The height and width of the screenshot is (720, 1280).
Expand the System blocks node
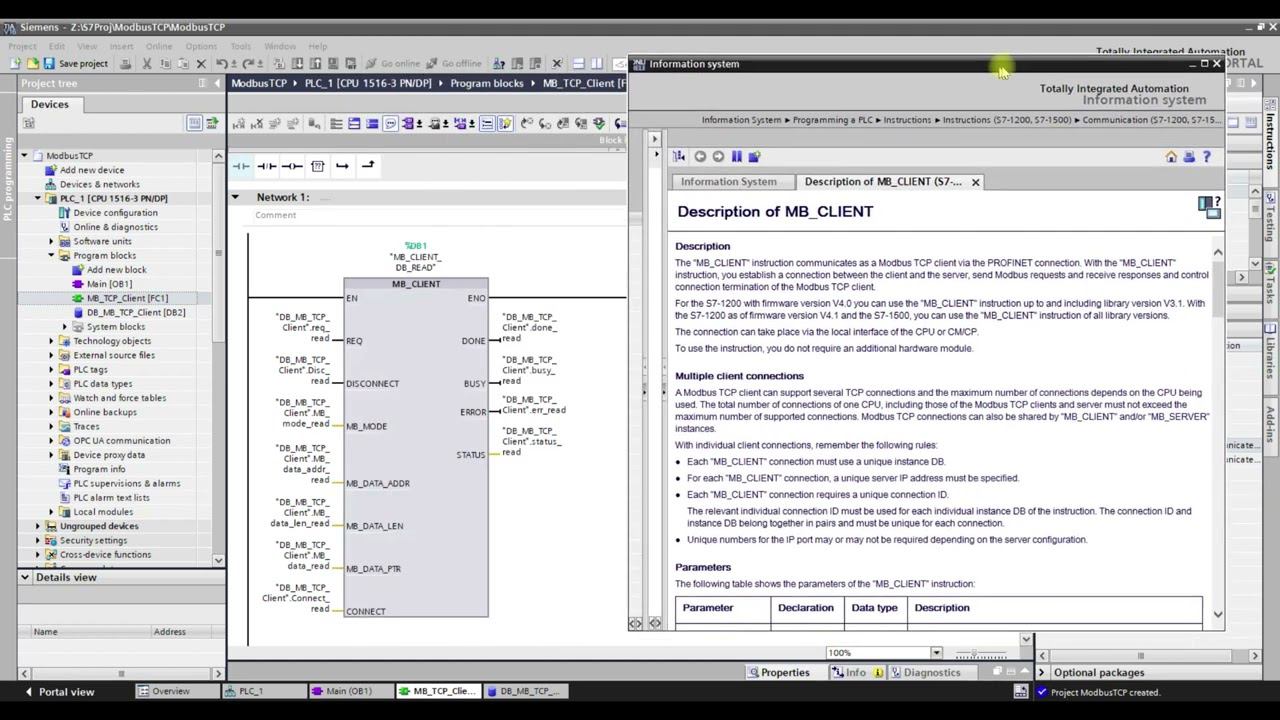click(x=66, y=327)
